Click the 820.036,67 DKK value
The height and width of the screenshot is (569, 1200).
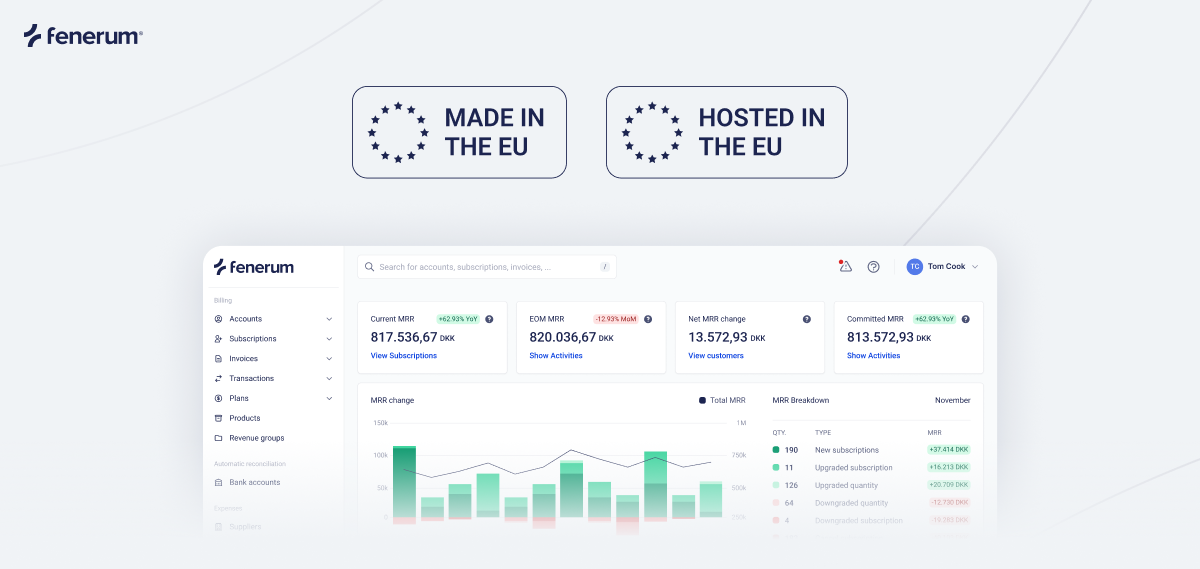[x=572, y=338]
